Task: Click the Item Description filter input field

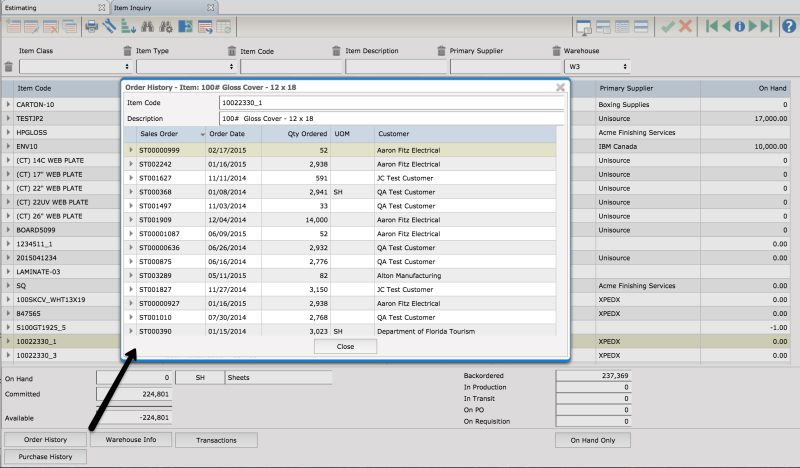Action: coord(396,66)
